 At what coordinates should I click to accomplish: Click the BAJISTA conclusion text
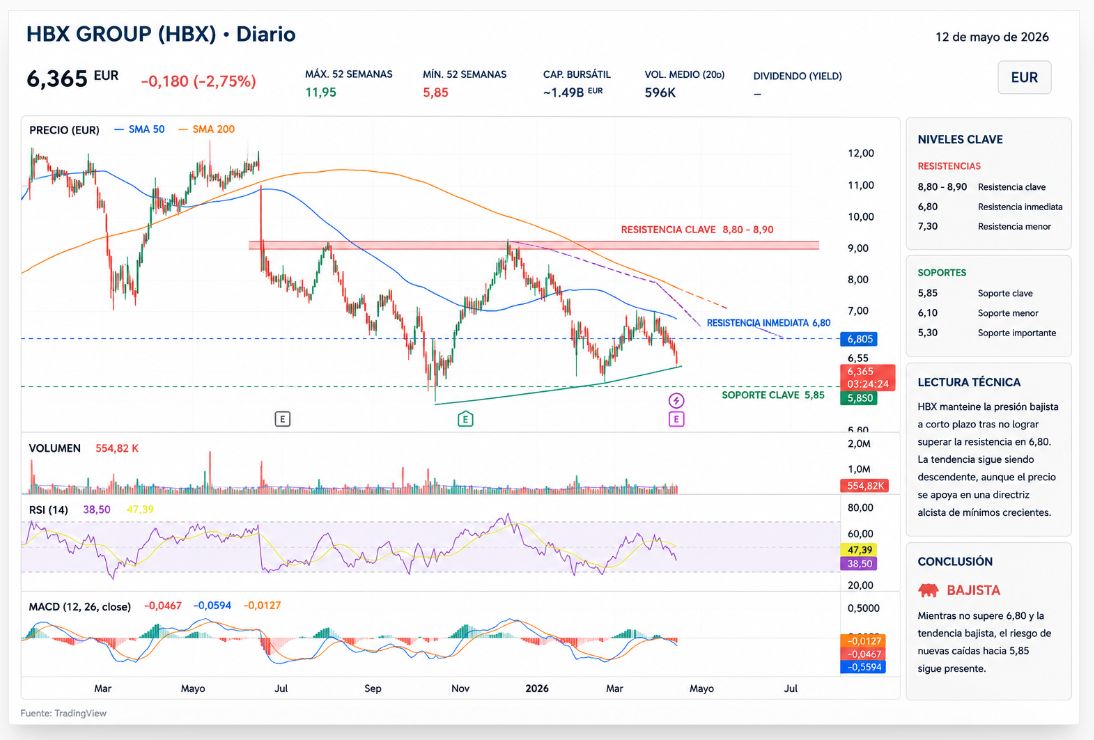pos(973,591)
